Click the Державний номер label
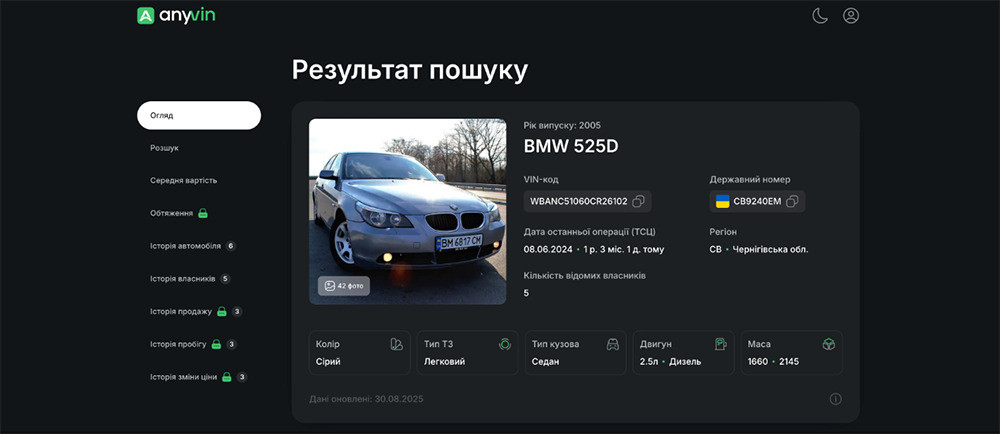The height and width of the screenshot is (434, 1000). coord(750,180)
